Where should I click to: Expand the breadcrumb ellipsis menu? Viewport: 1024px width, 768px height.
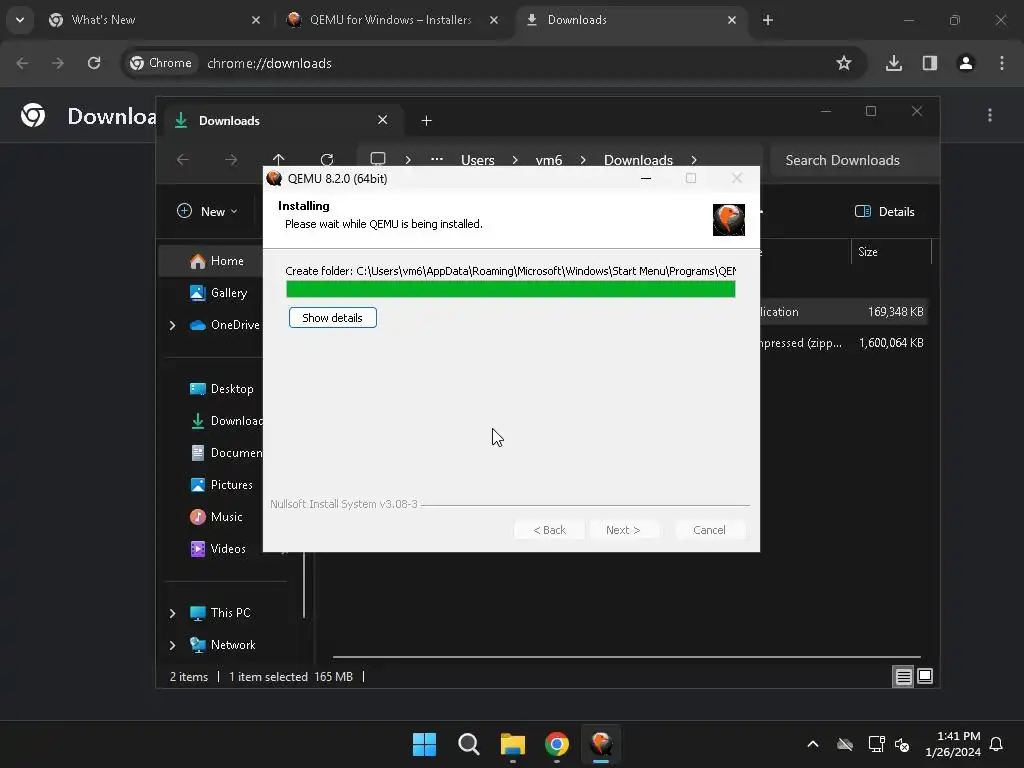coord(437,159)
